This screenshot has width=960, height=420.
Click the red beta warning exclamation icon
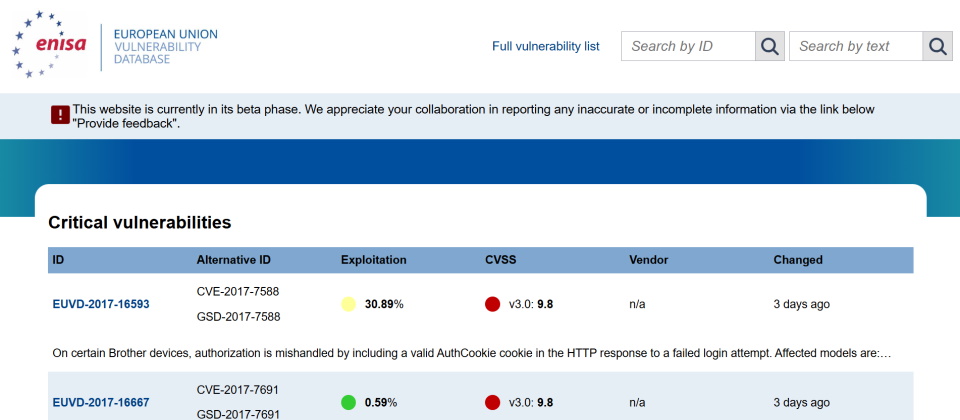tap(60, 115)
